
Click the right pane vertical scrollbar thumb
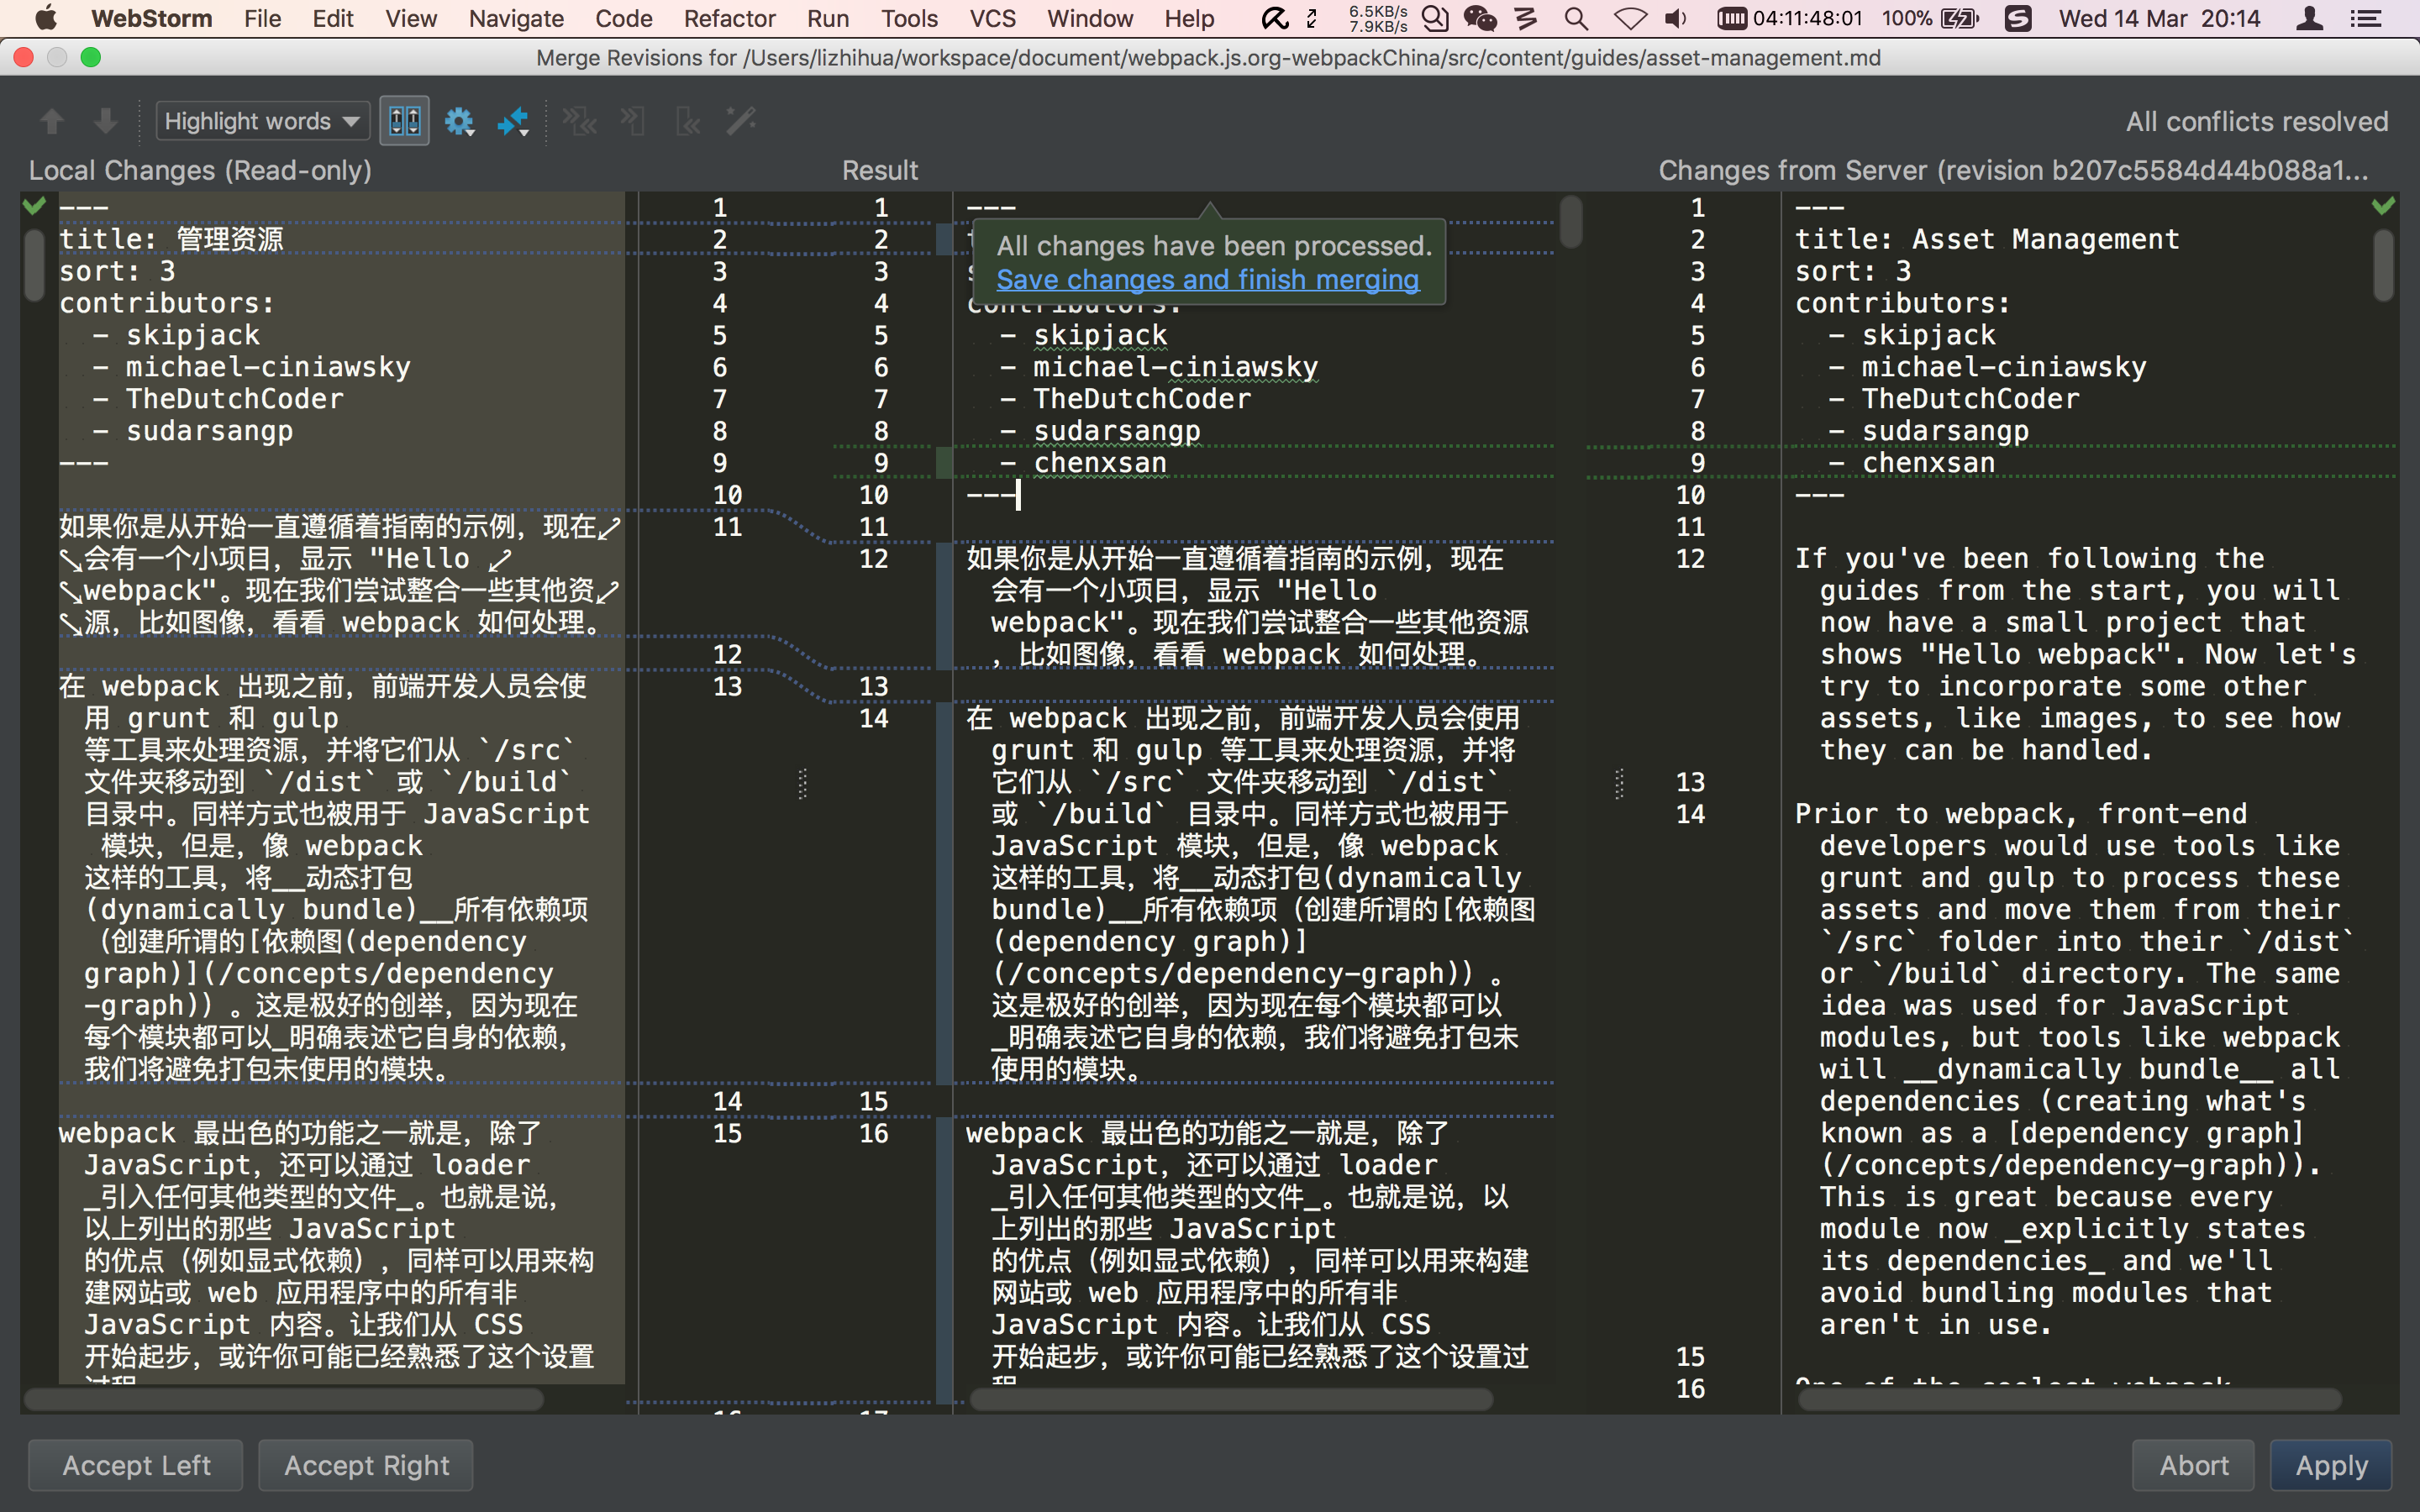tap(2383, 265)
